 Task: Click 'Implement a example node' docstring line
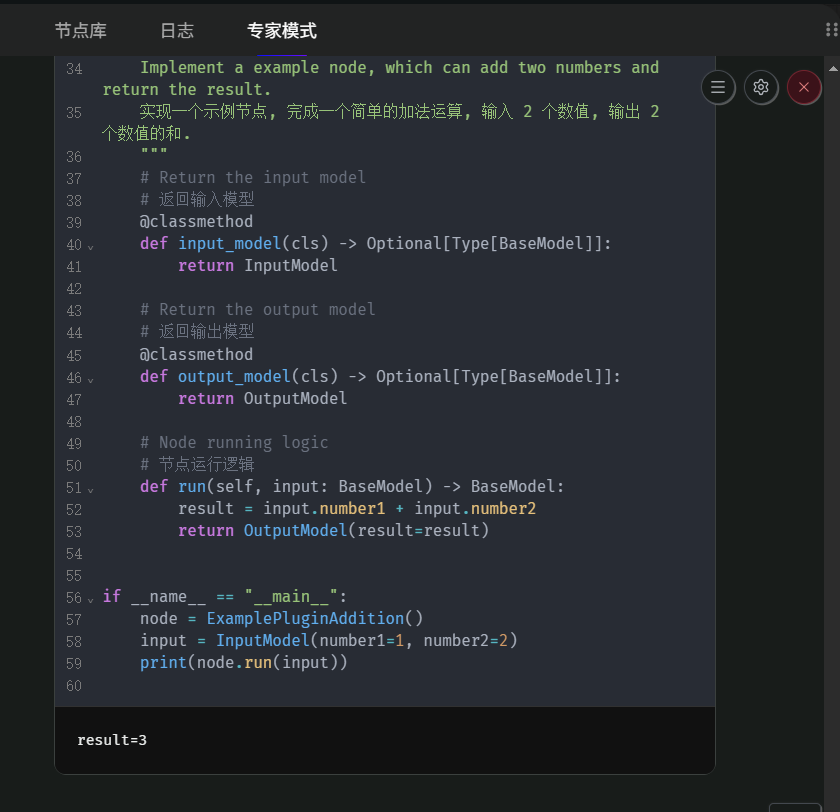point(381,78)
